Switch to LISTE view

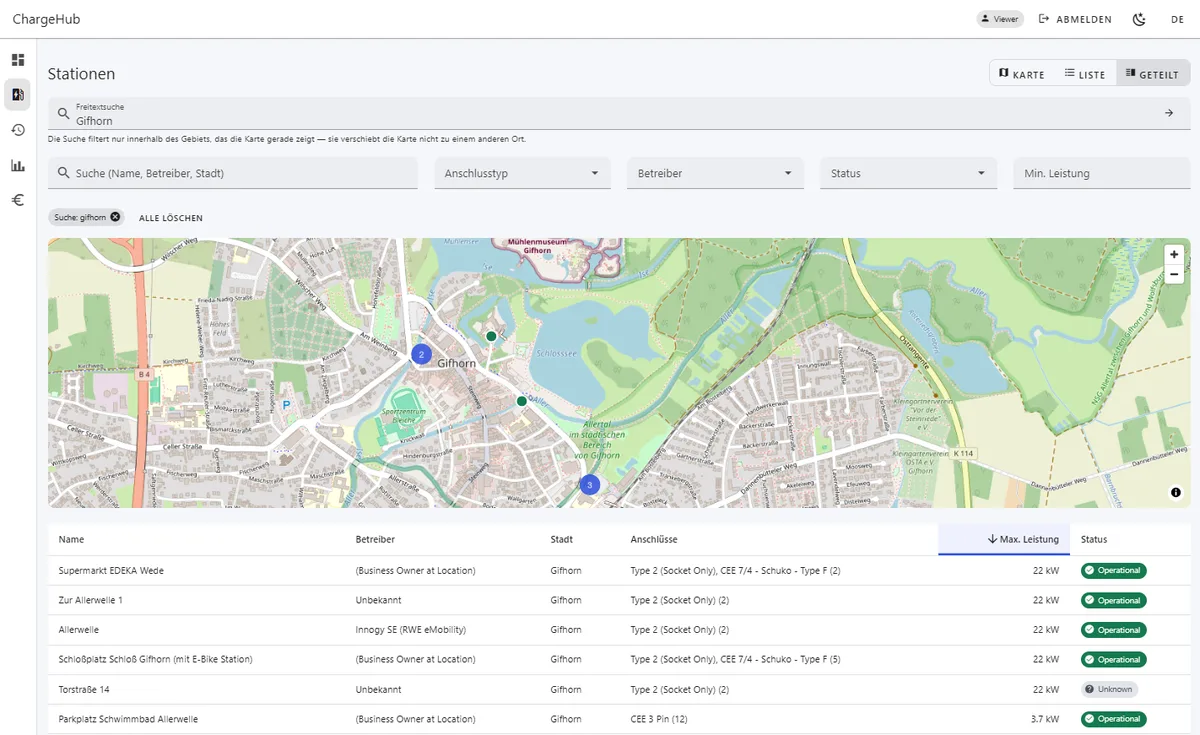[1085, 74]
